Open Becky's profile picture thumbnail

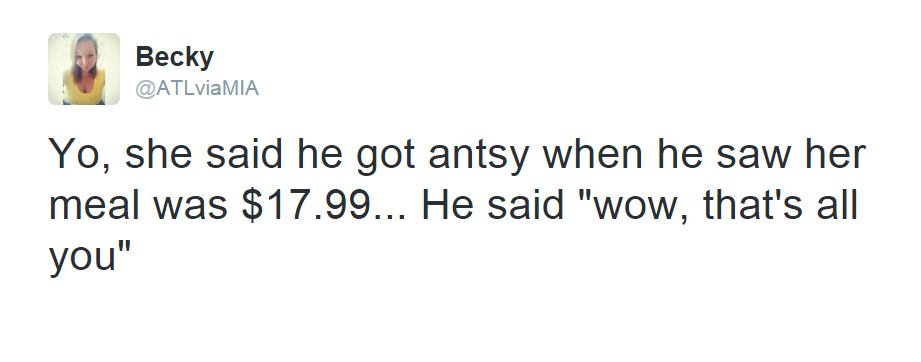(x=84, y=69)
